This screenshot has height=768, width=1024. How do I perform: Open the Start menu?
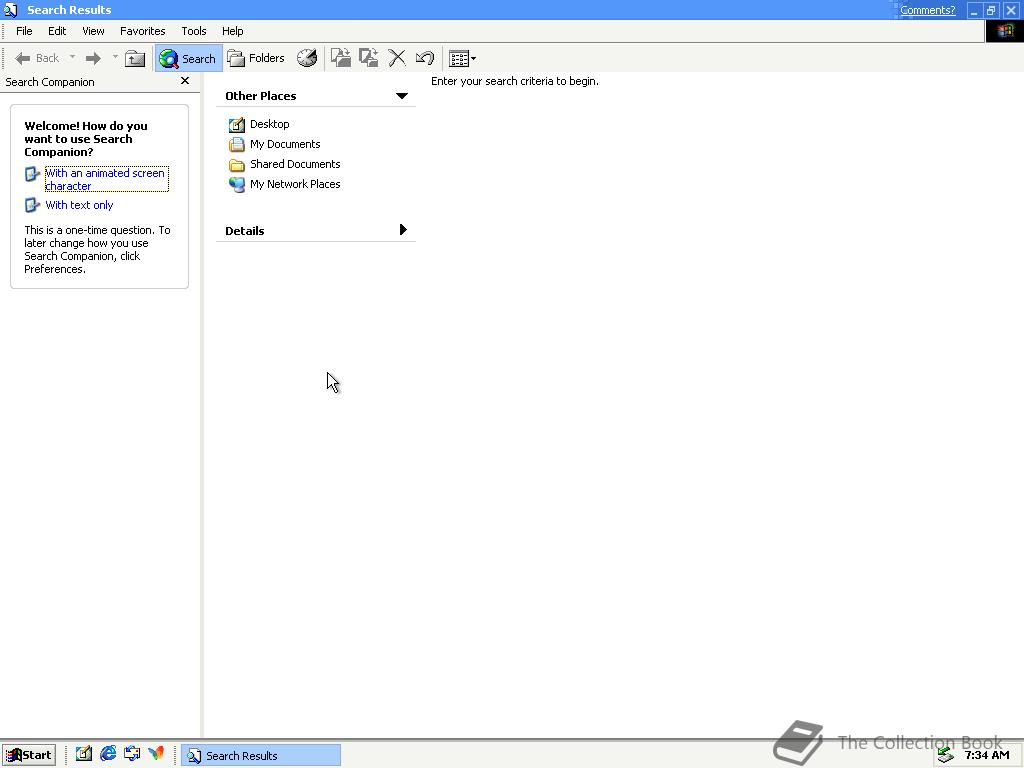point(29,755)
